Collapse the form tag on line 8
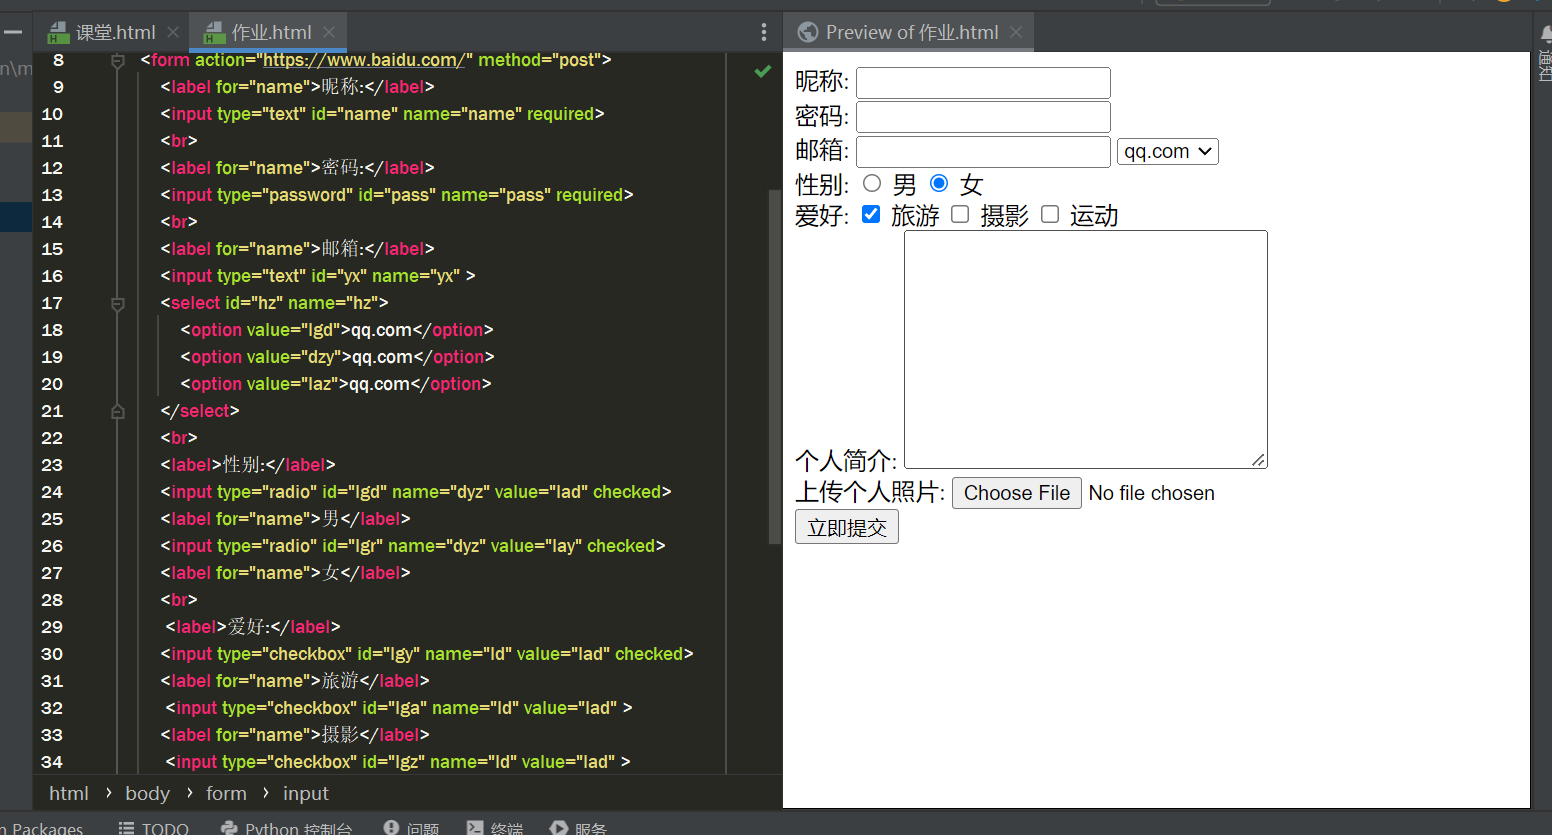Viewport: 1552px width, 835px height. [x=118, y=61]
